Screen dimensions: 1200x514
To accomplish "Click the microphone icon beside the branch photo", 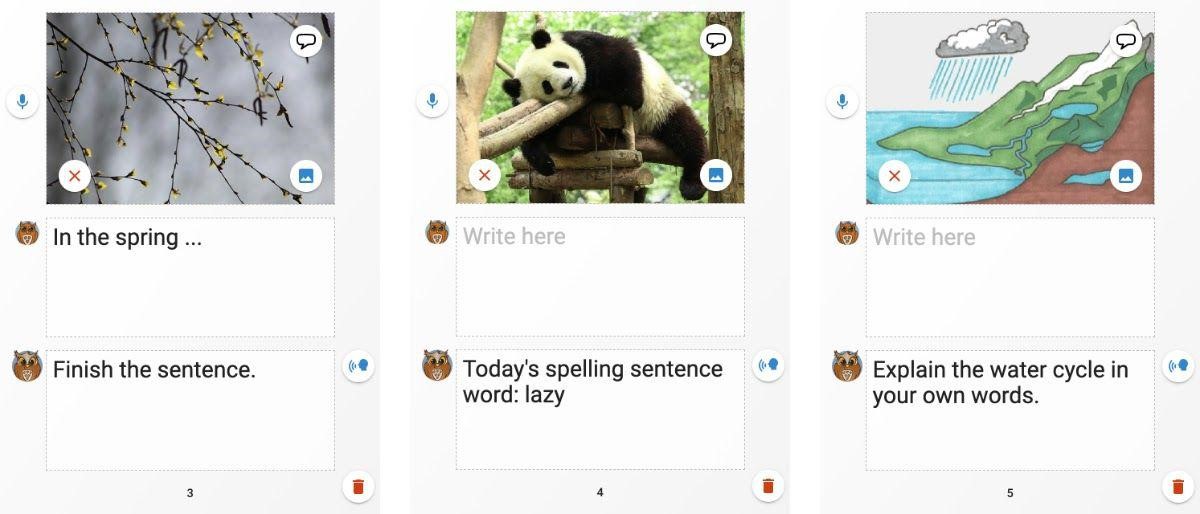I will click(22, 102).
